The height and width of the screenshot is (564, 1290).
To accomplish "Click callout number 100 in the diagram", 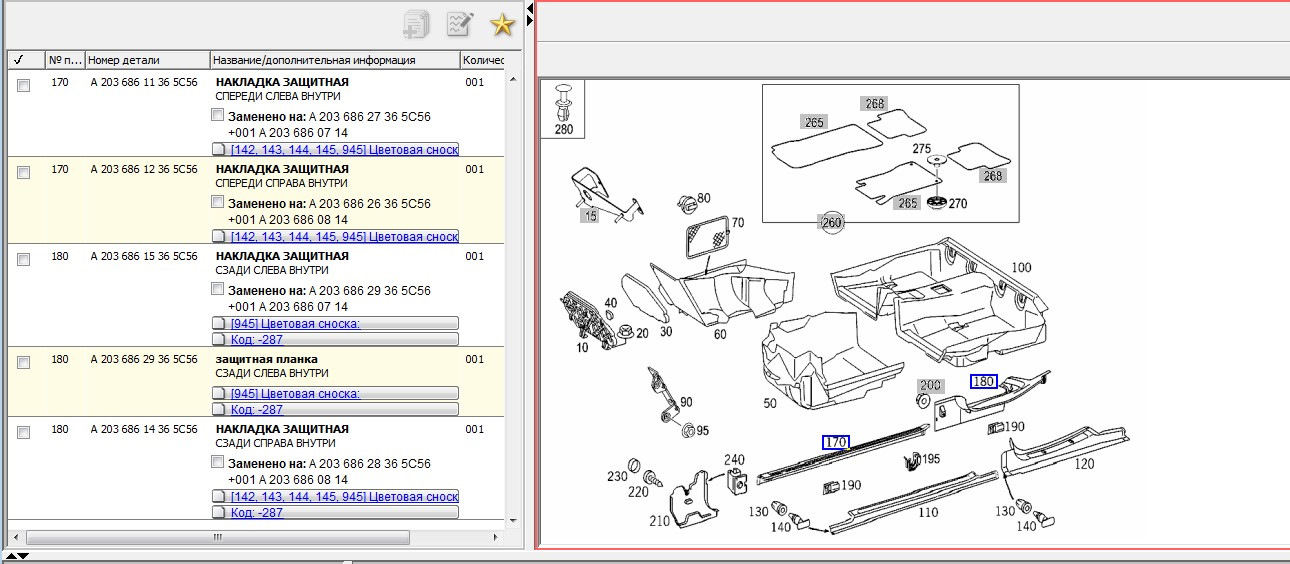I will (x=1021, y=267).
